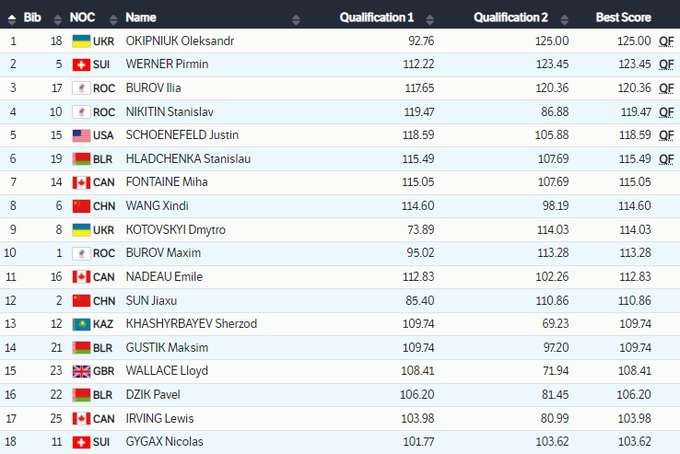Select GYGAX Nicolas name in last row
Viewport: 680px width, 454px height.
pos(161,442)
